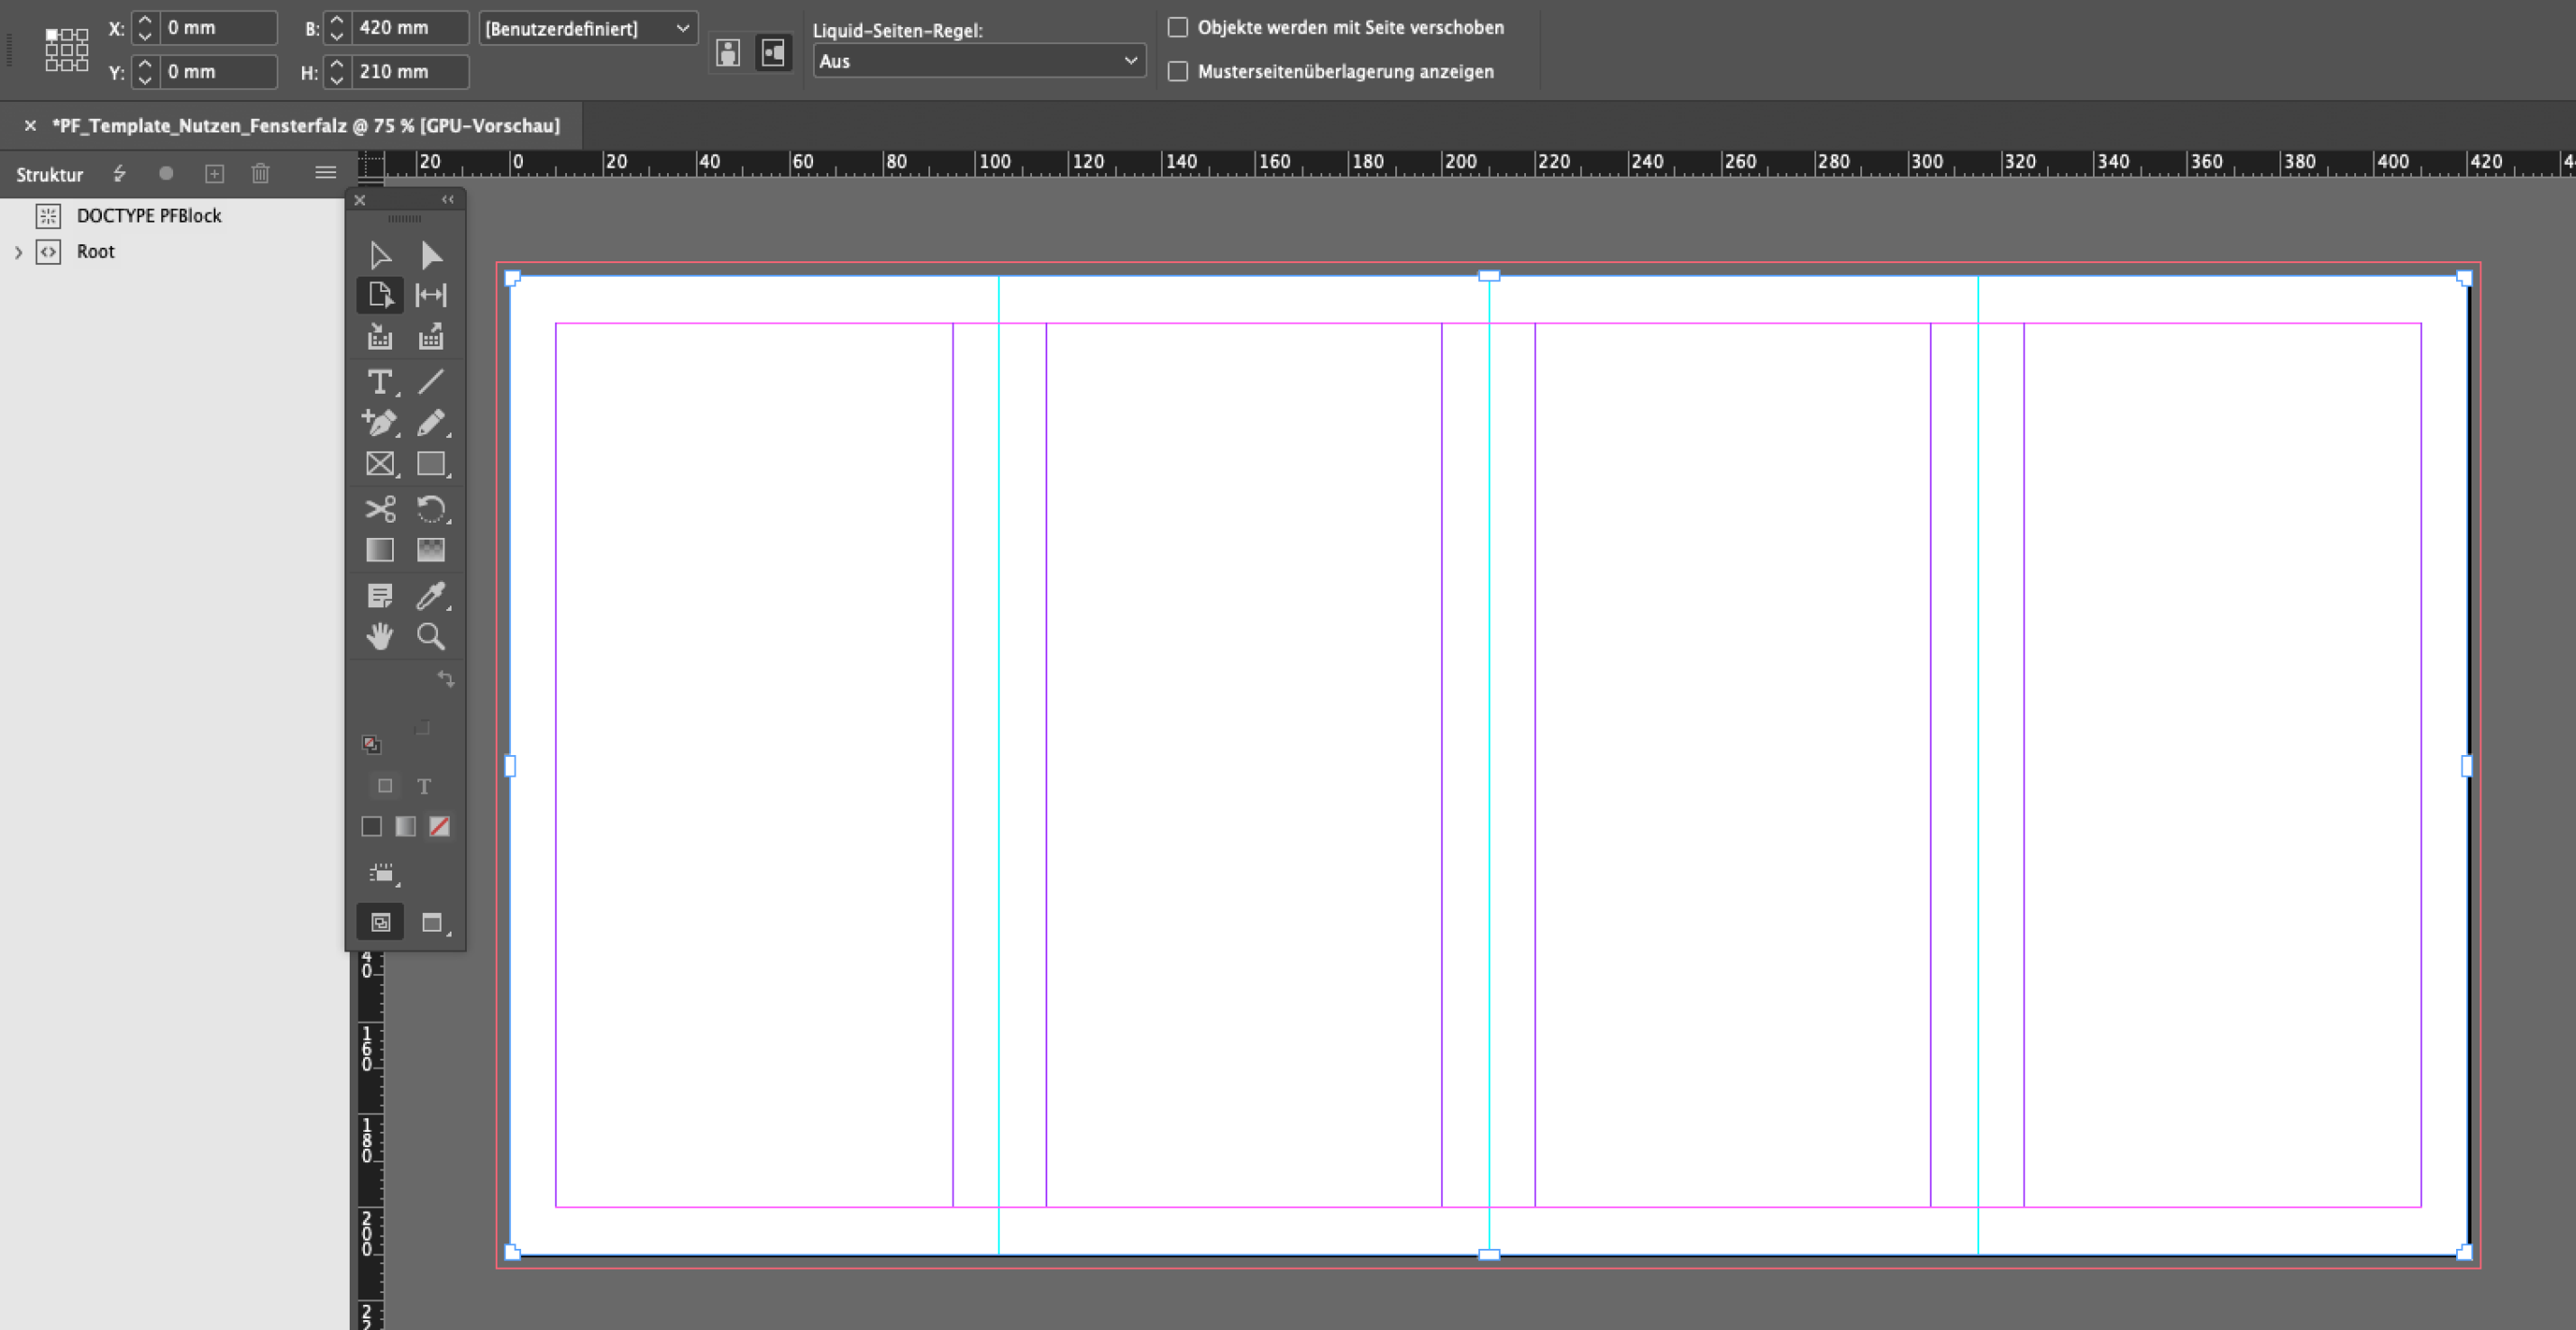Expand the Root tree node
The width and height of the screenshot is (2576, 1330).
(x=18, y=252)
